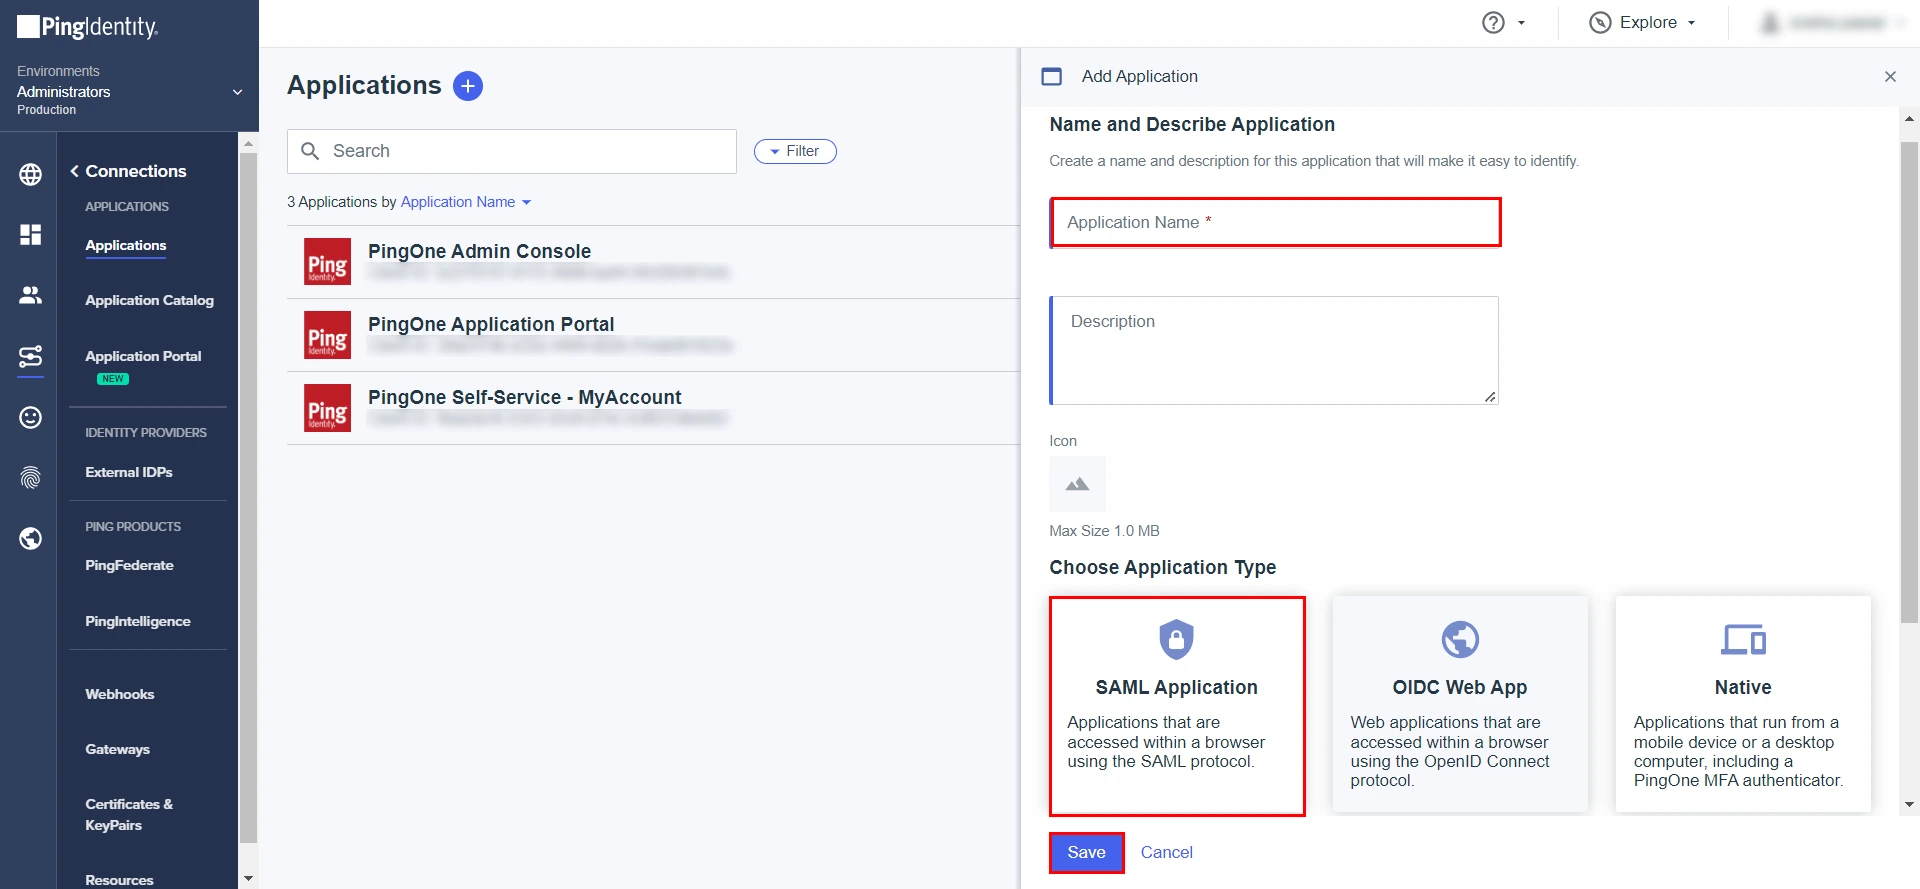Click the PingIdentity logo
The image size is (1920, 889).
(x=88, y=27)
